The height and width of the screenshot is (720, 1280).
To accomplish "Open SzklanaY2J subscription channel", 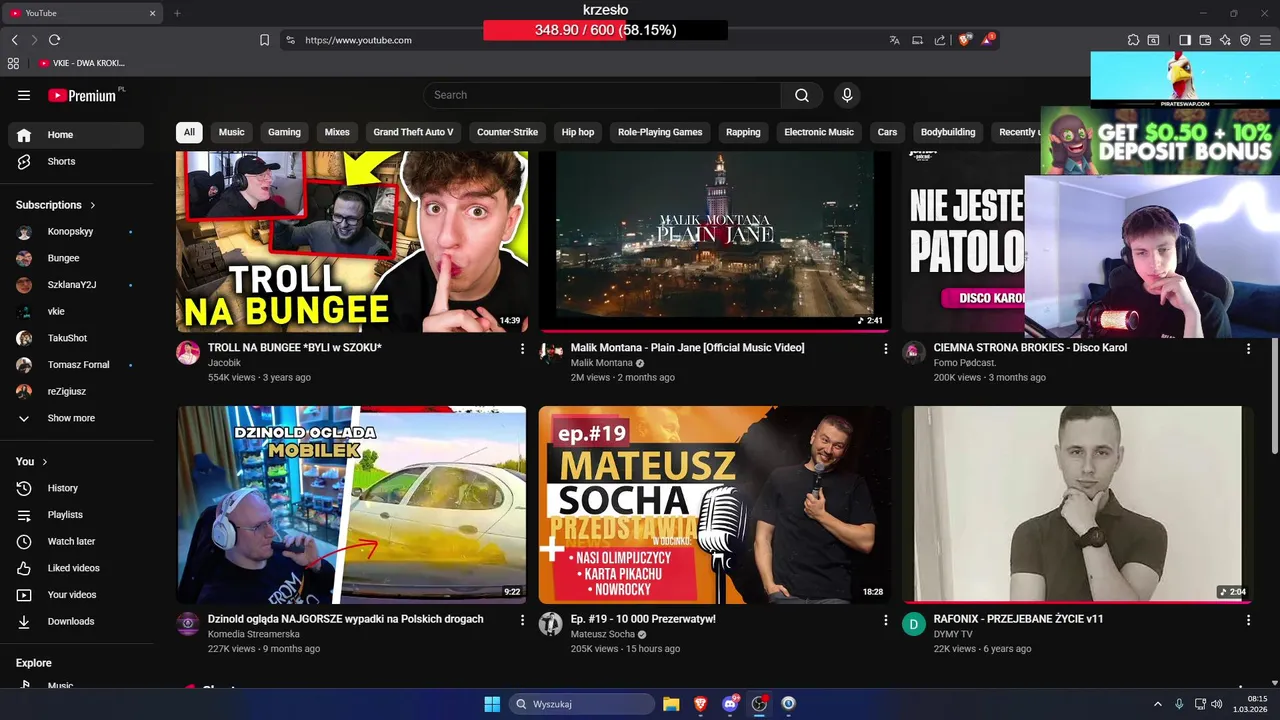I will (76, 285).
